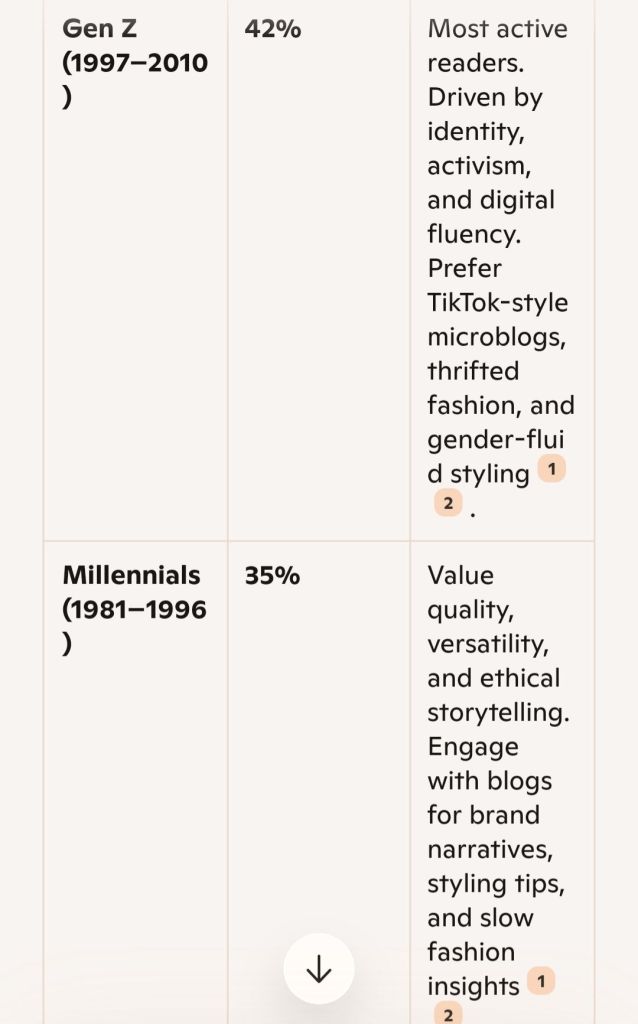The width and height of the screenshot is (638, 1024).
Task: Select the 'Millennials' generation label
Action: pyautogui.click(x=131, y=575)
